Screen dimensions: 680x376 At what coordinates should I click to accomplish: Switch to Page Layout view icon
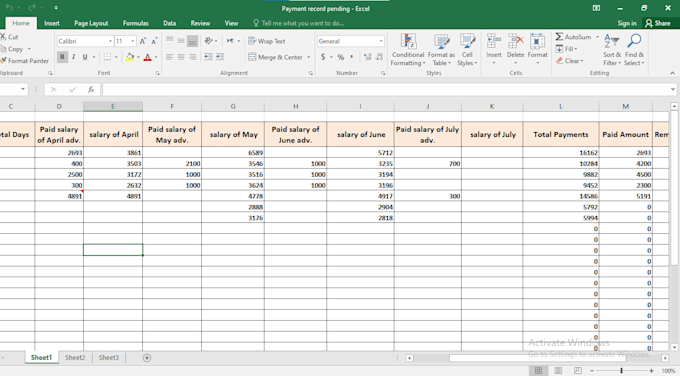point(558,371)
